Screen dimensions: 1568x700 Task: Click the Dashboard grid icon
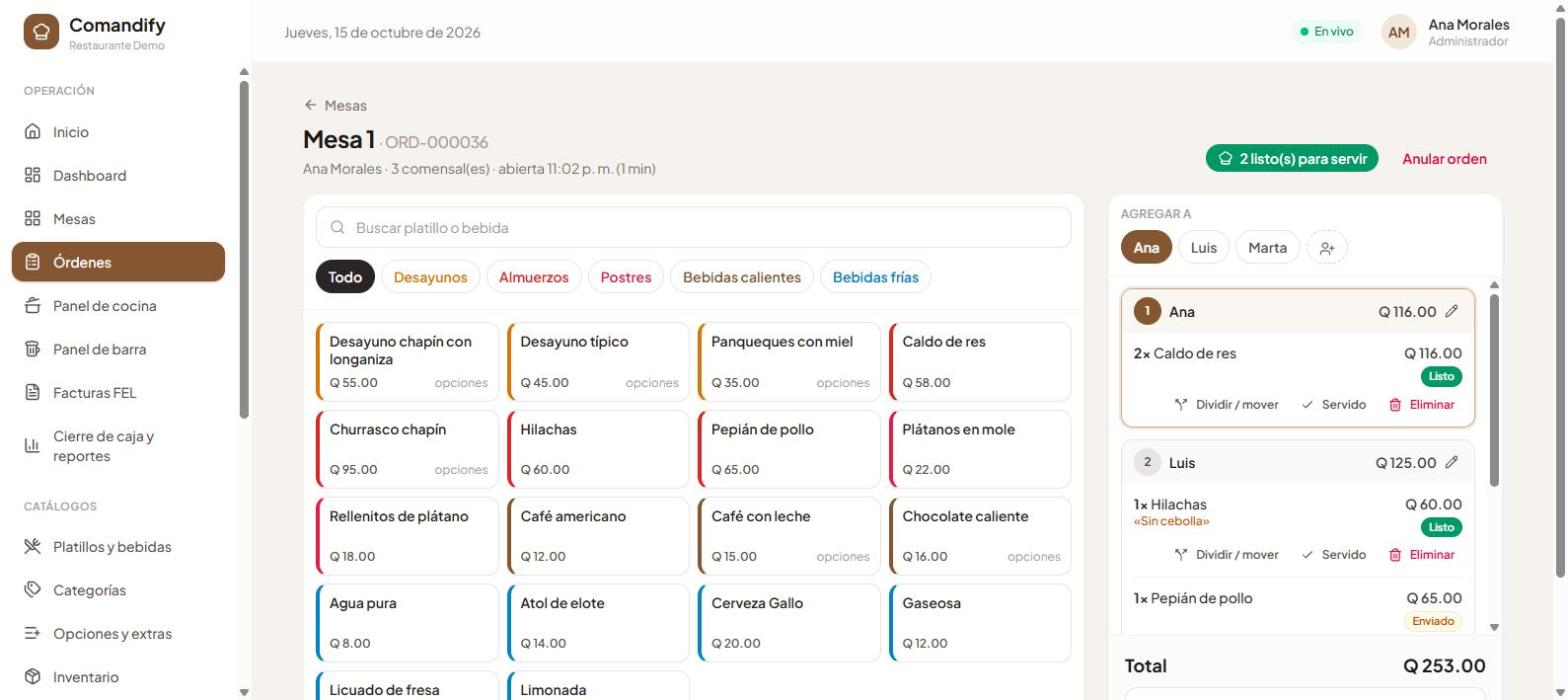coord(32,176)
